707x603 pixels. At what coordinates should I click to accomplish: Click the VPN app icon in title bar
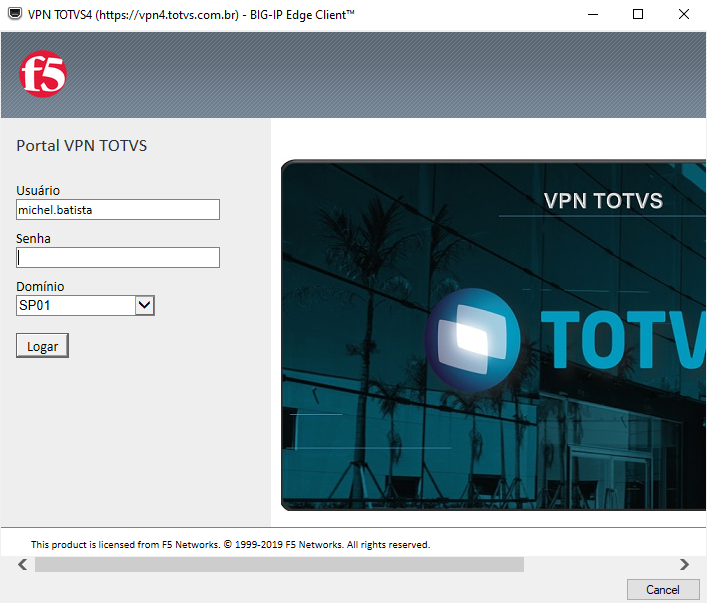[x=15, y=14]
